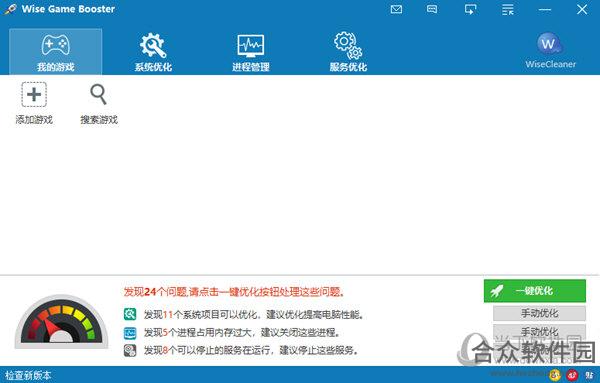
Task: Click the upper 手动优化 button
Action: tap(539, 313)
